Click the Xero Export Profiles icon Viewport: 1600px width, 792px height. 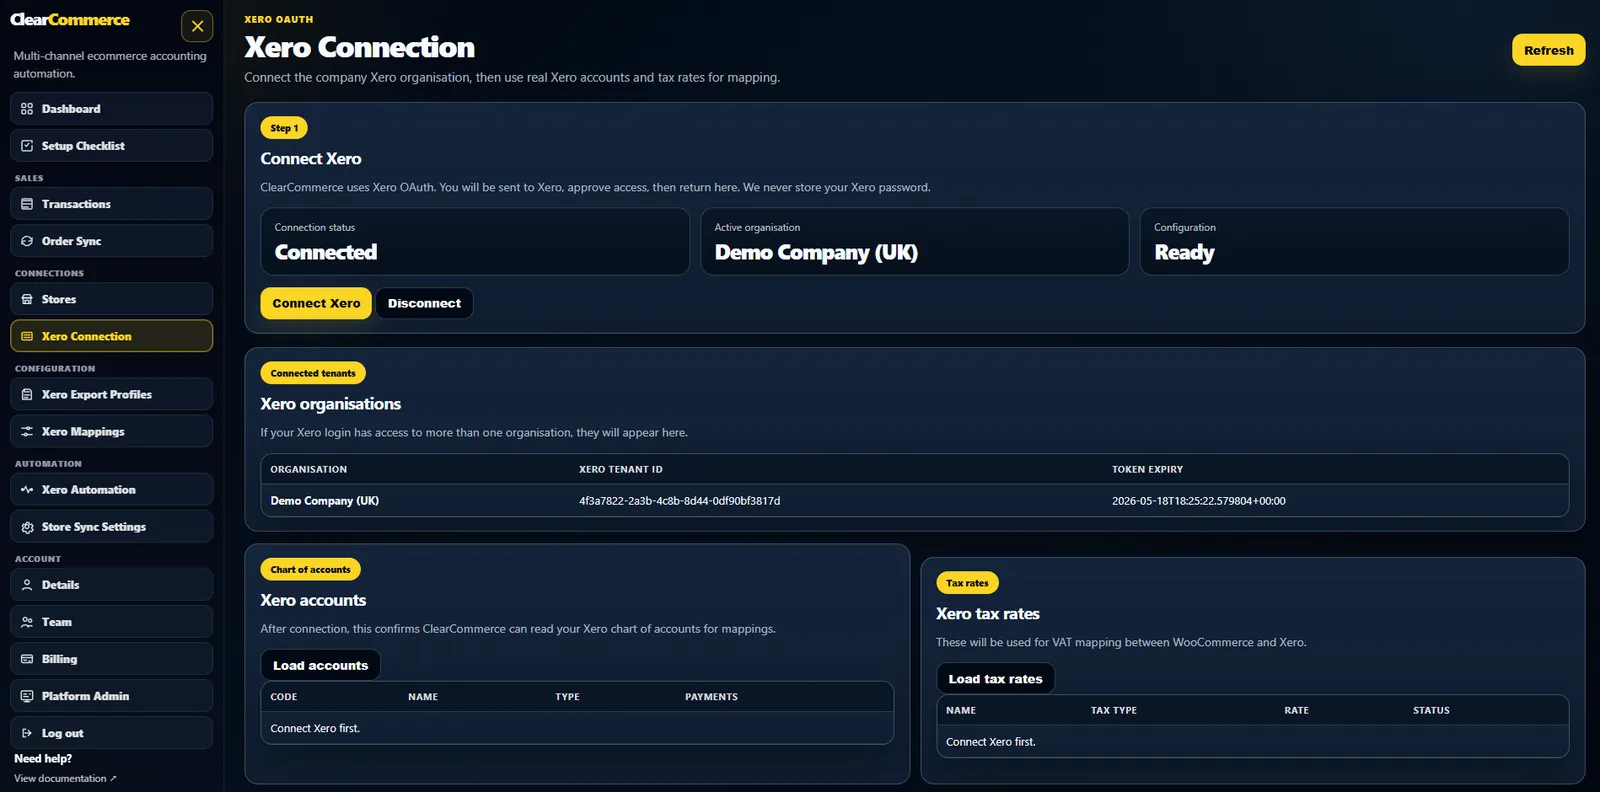27,394
